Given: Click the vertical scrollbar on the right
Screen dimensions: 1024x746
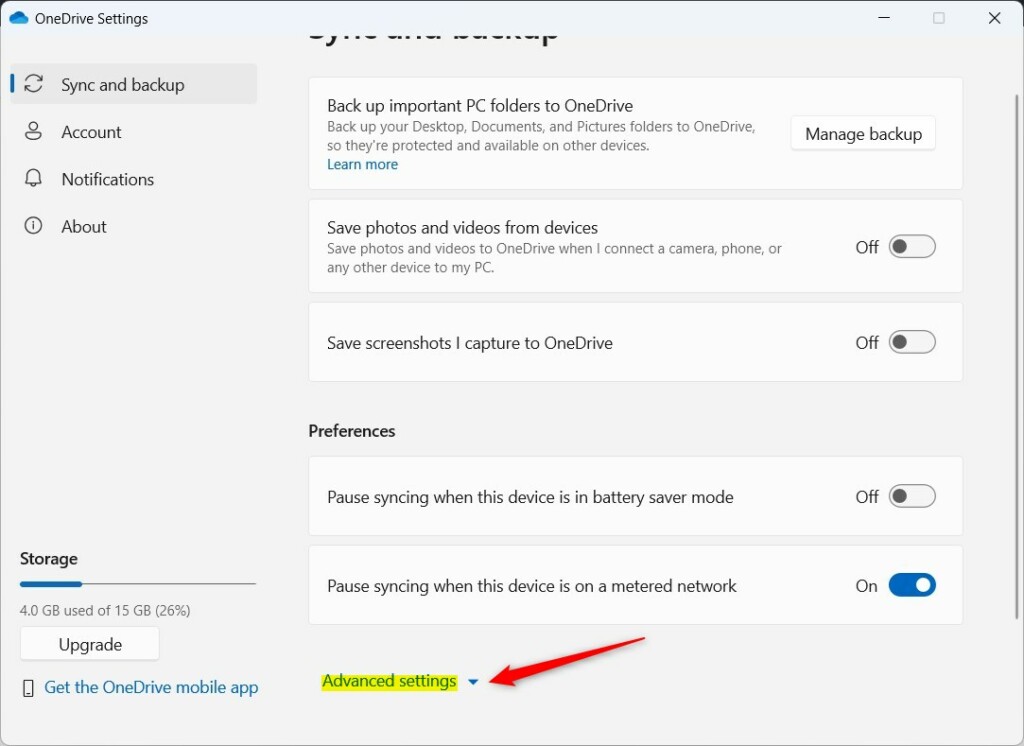Looking at the screenshot, I should [1016, 357].
